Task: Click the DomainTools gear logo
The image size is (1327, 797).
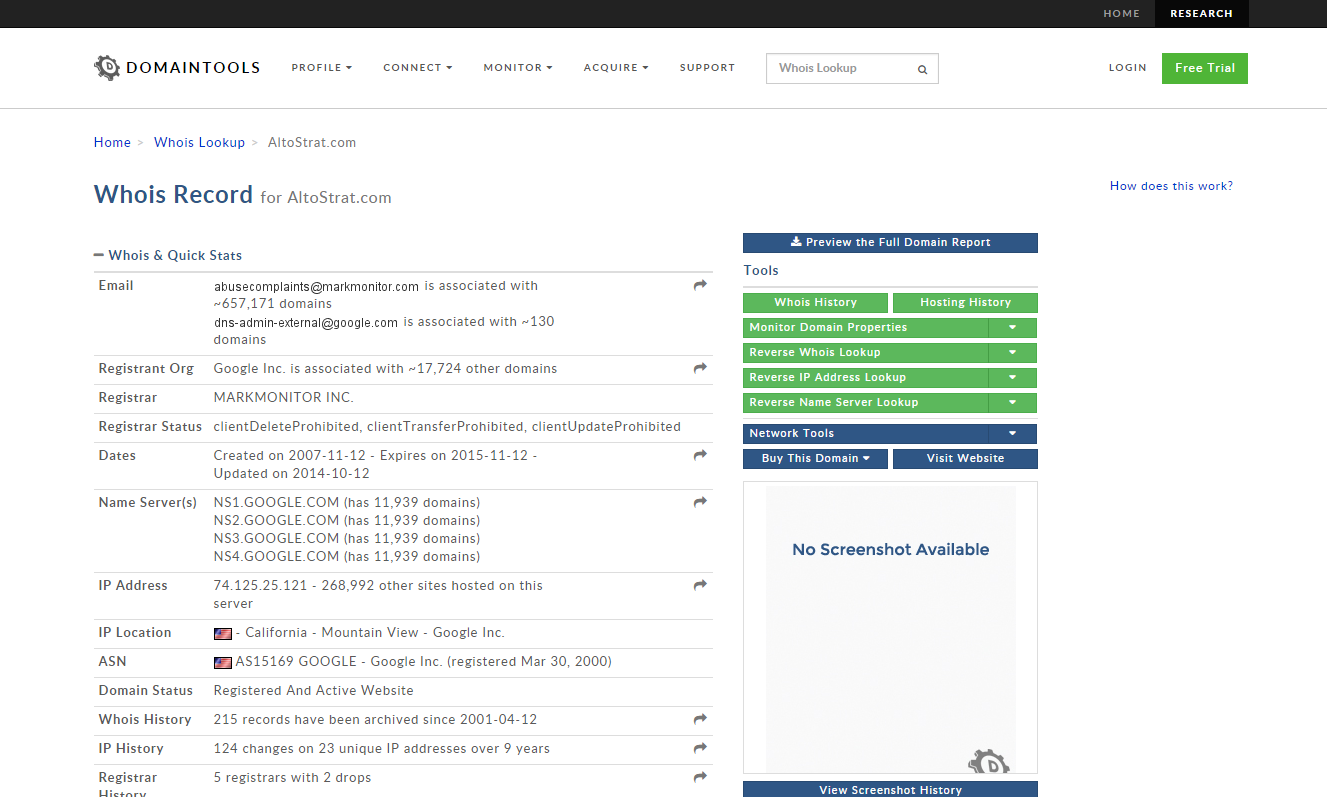Action: (x=107, y=68)
